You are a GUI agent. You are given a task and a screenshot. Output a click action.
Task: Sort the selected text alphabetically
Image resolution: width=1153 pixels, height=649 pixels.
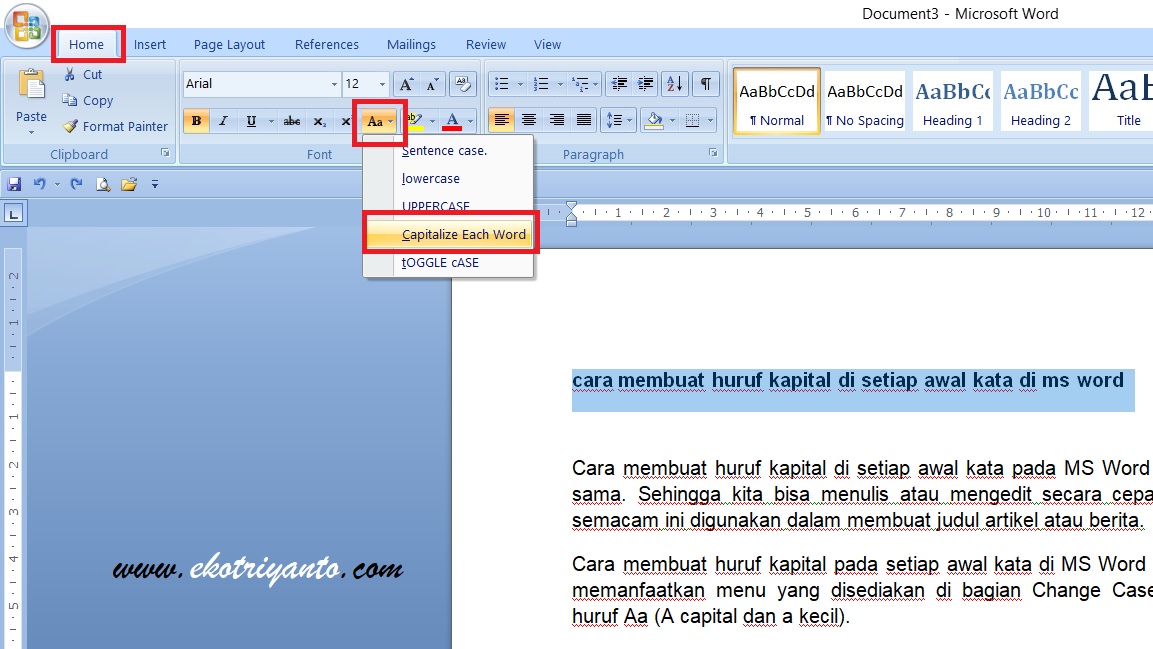pos(674,84)
